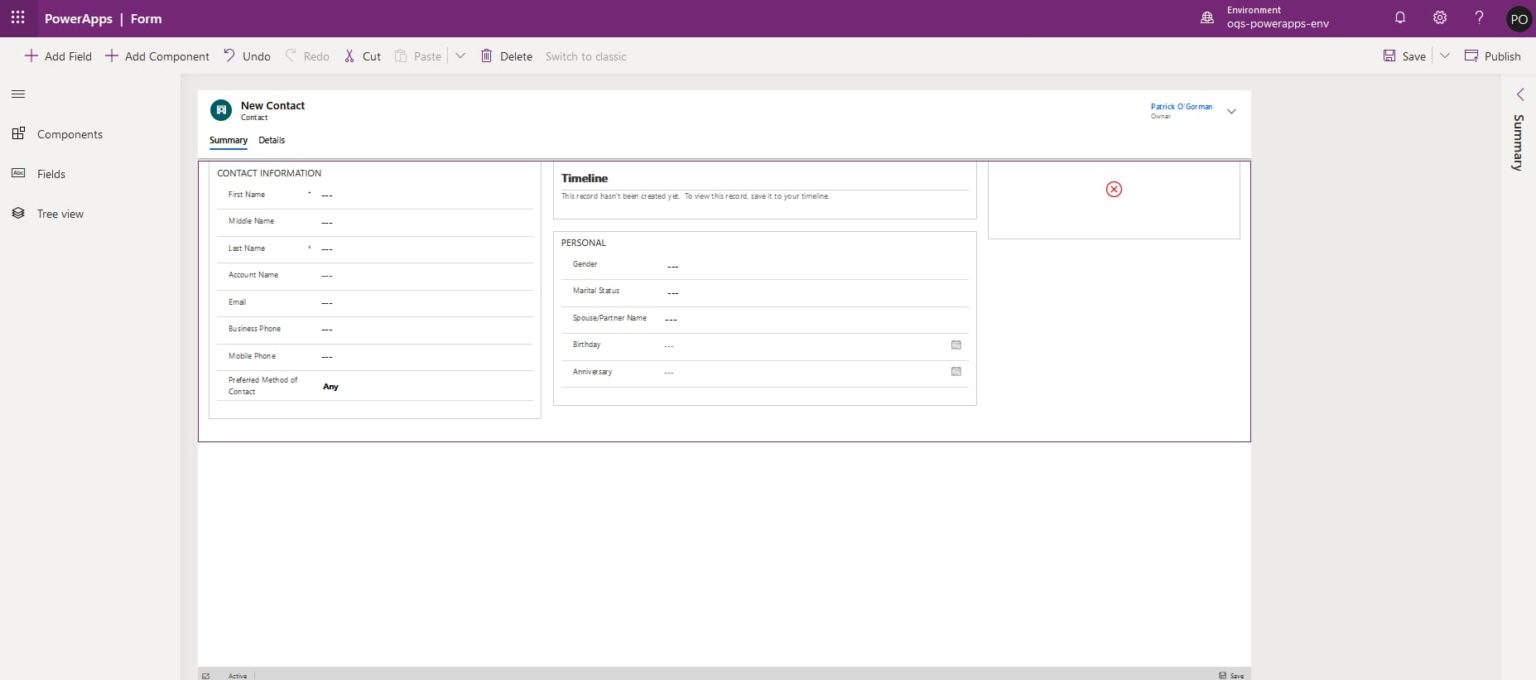Click the notifications bell icon

[x=1399, y=18]
